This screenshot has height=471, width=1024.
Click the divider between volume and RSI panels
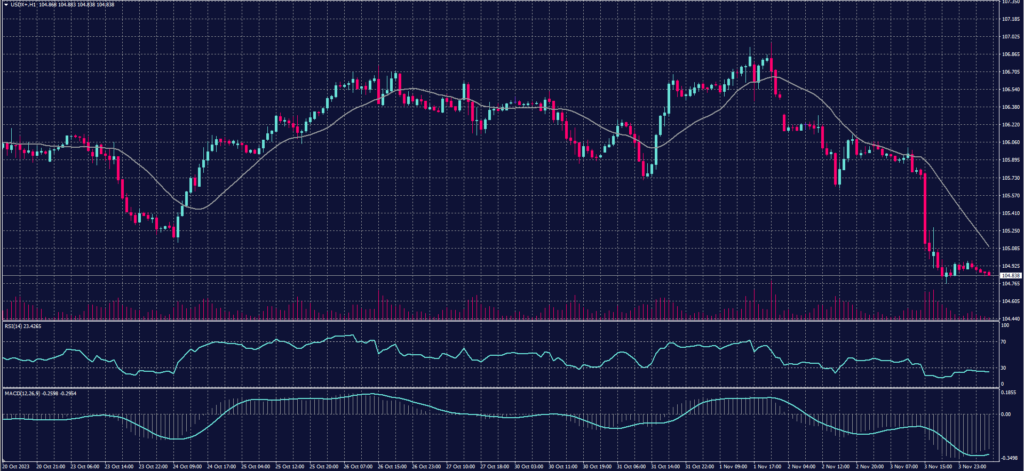pos(500,321)
